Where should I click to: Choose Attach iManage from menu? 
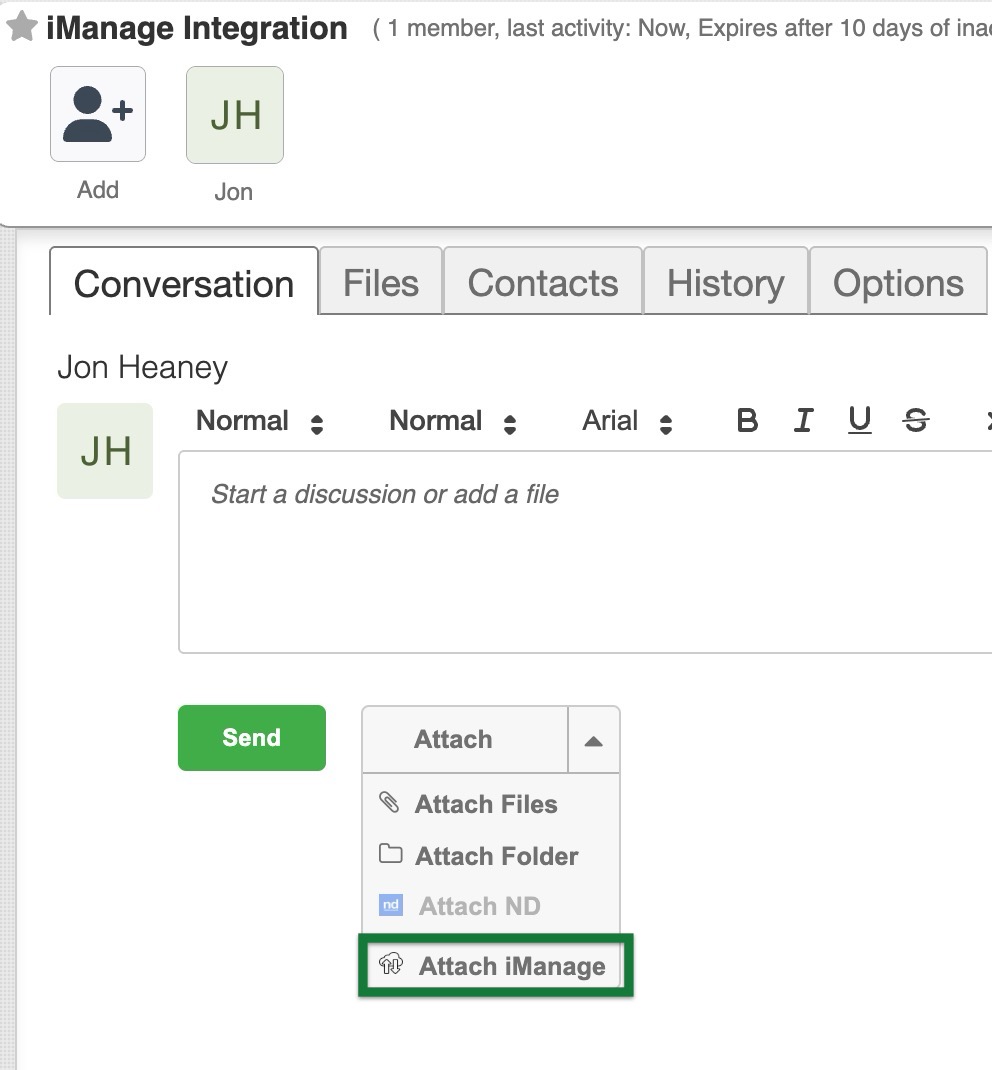[496, 966]
